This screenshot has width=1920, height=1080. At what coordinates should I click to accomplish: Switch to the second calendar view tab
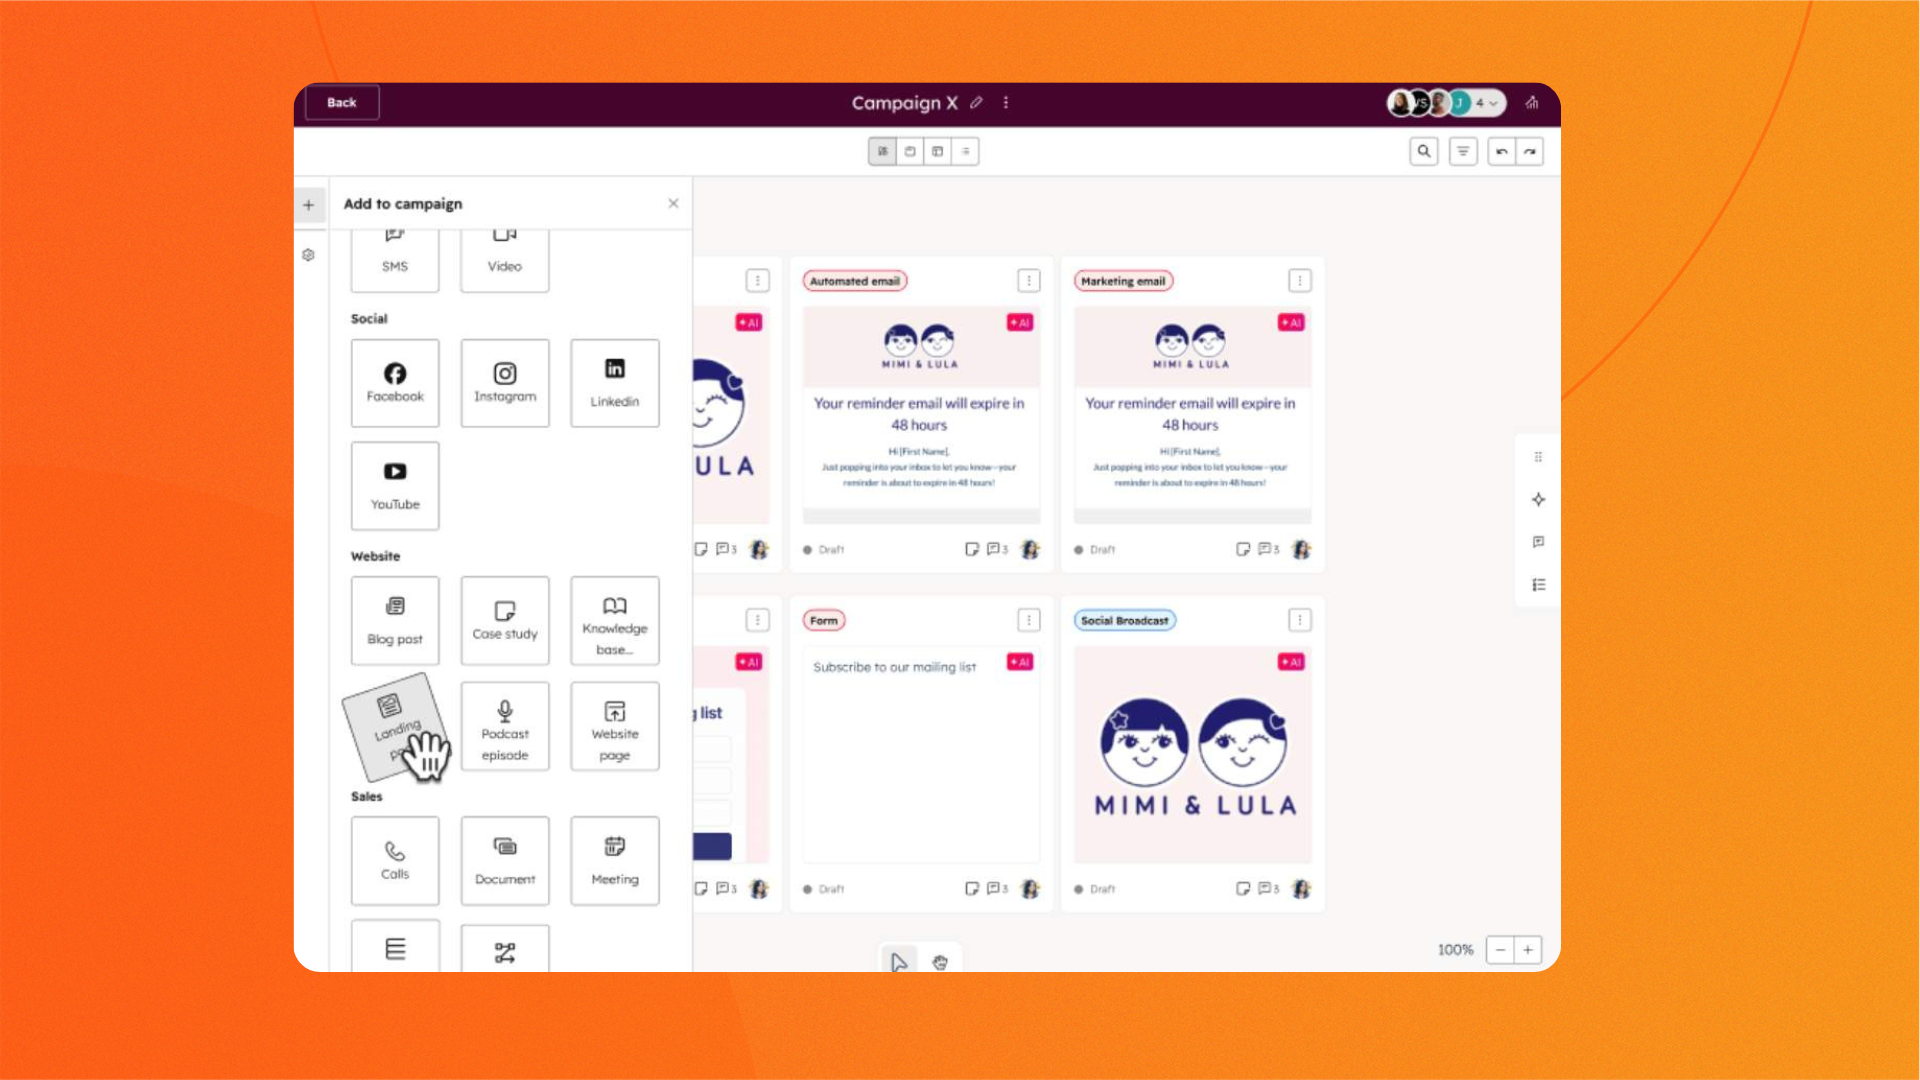[x=910, y=151]
